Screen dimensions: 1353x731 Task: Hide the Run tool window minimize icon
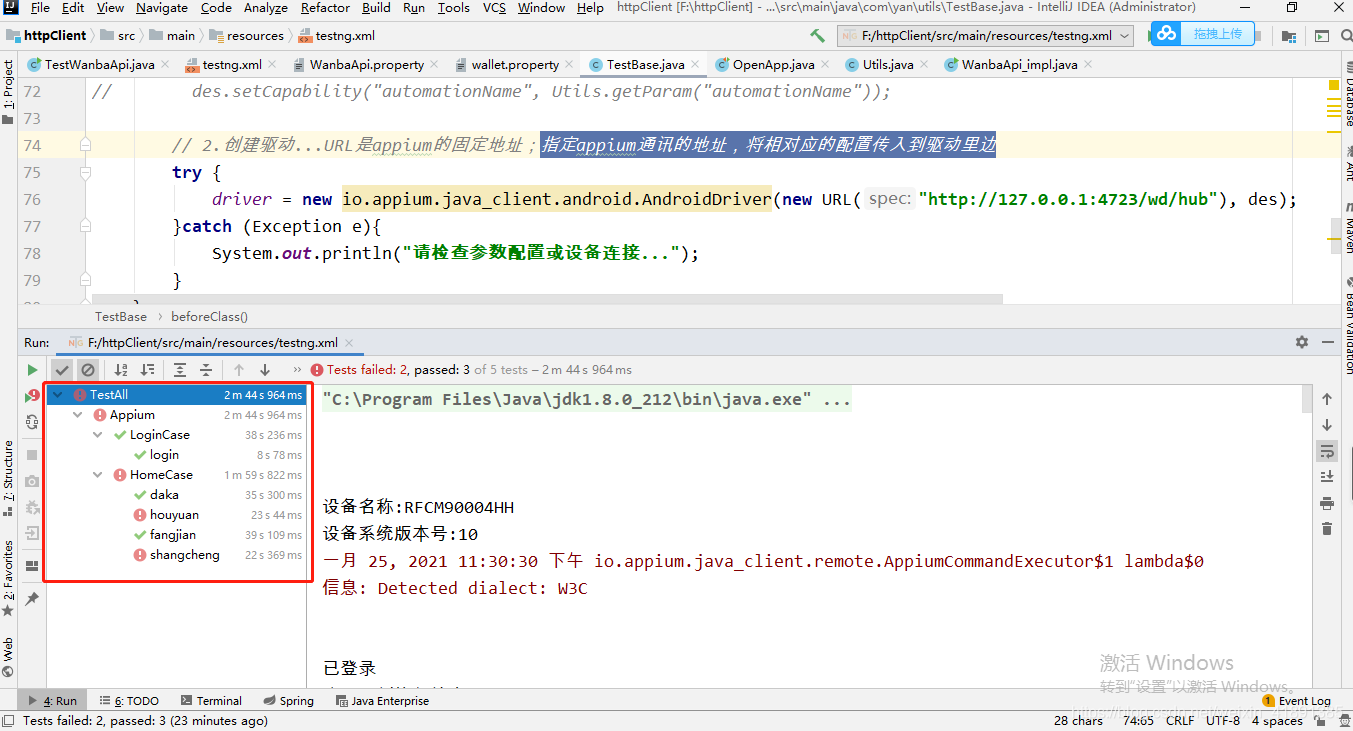[1329, 342]
